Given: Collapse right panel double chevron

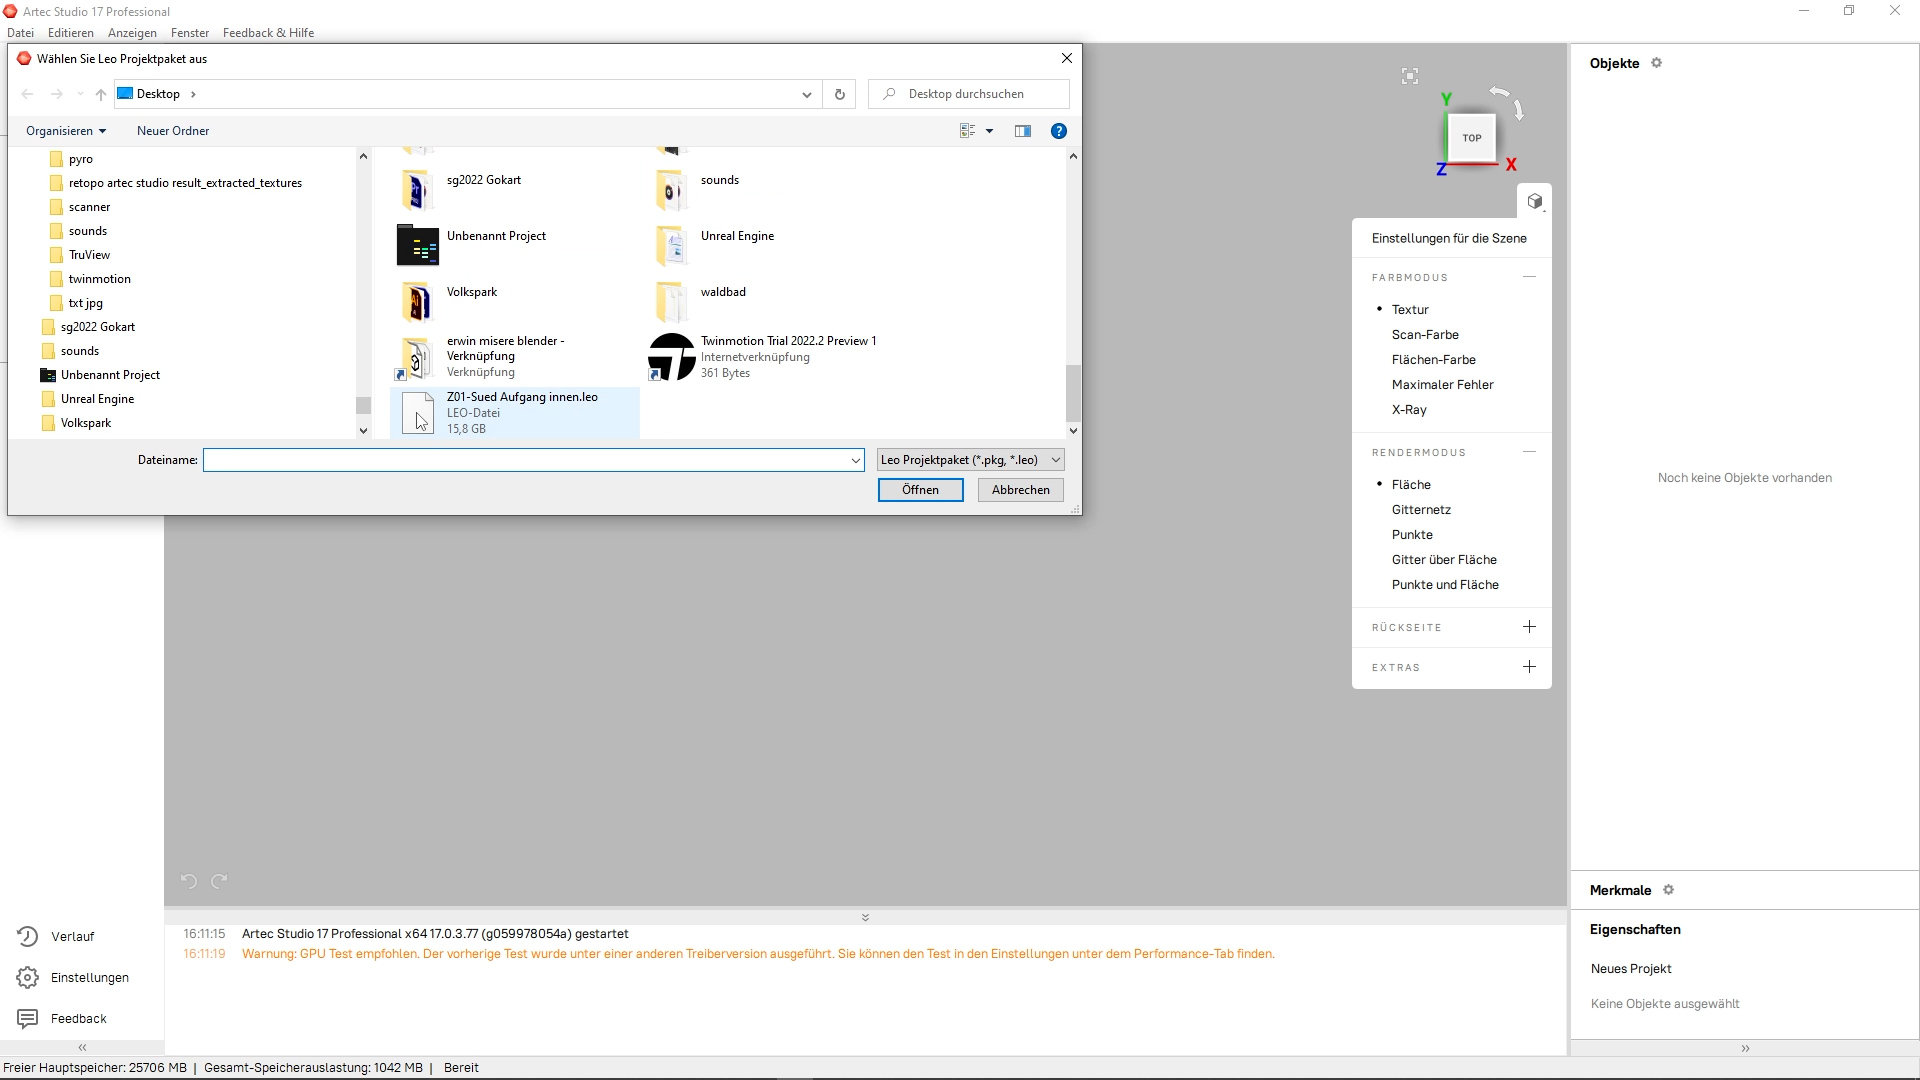Looking at the screenshot, I should [1745, 1048].
